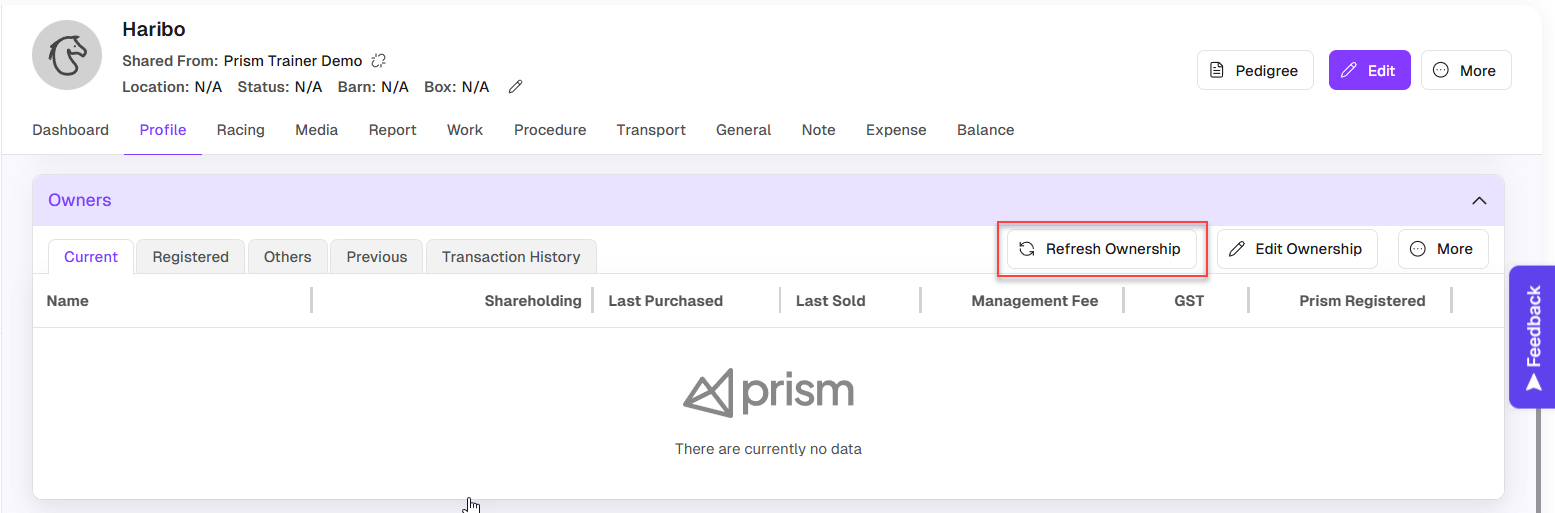Click the pencil icon next to Box
1555x513 pixels.
click(x=515, y=87)
